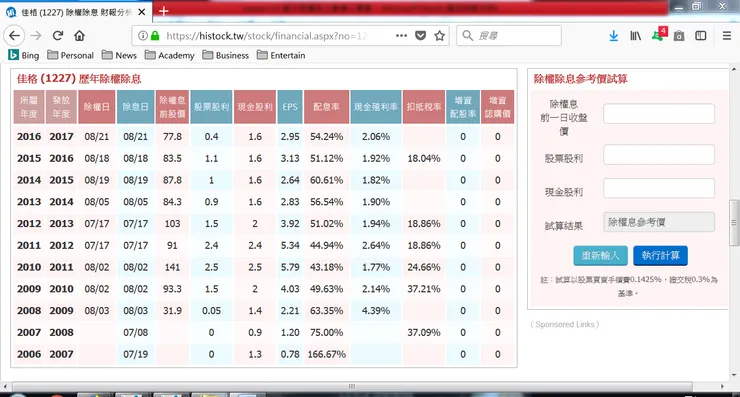Open the Business bookmarks folder
Image resolution: width=740 pixels, height=397 pixels.
pyautogui.click(x=226, y=55)
